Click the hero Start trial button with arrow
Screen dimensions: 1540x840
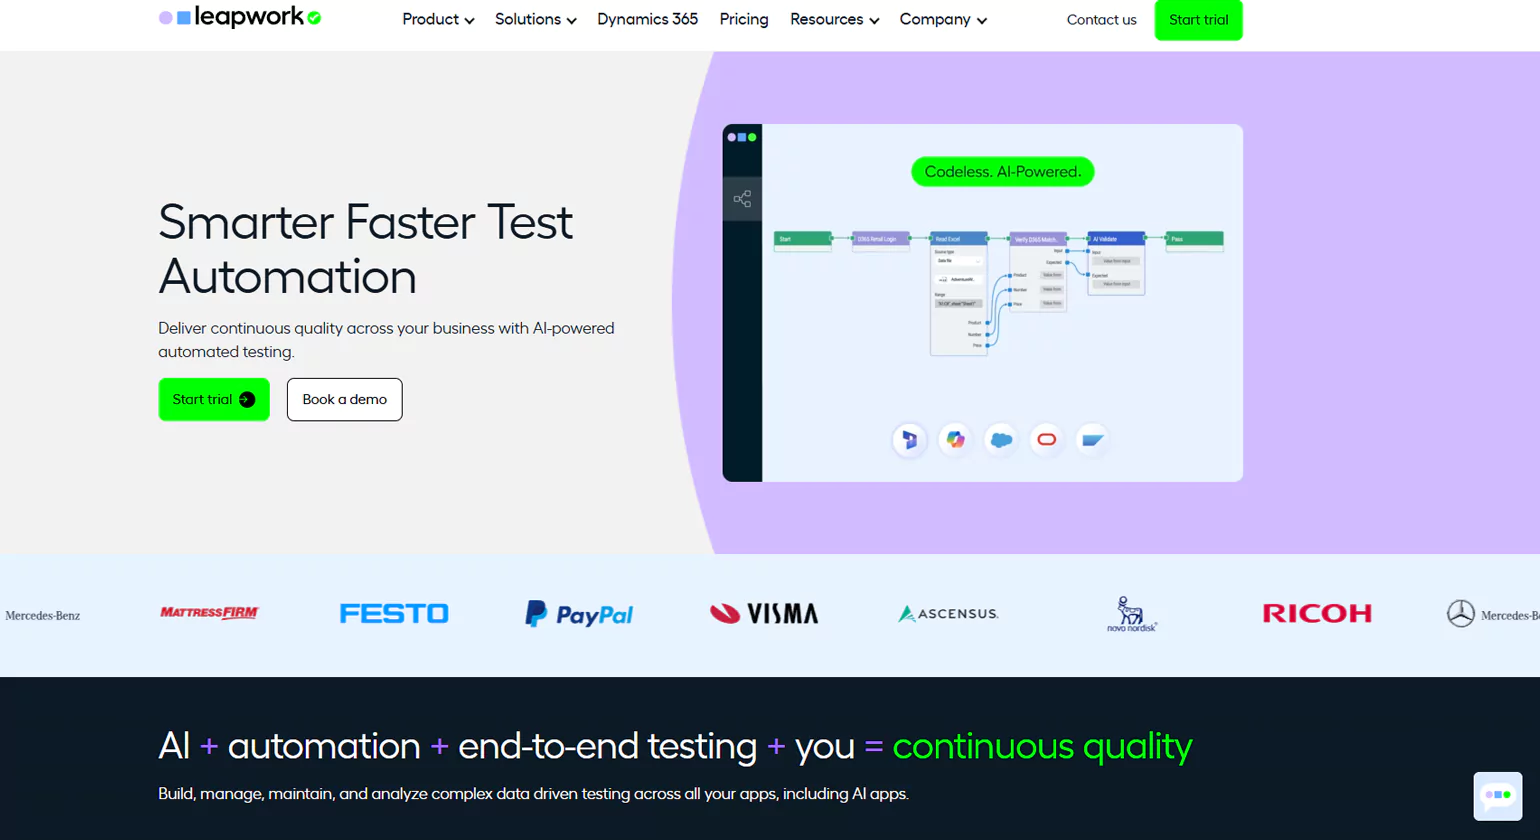tap(214, 399)
